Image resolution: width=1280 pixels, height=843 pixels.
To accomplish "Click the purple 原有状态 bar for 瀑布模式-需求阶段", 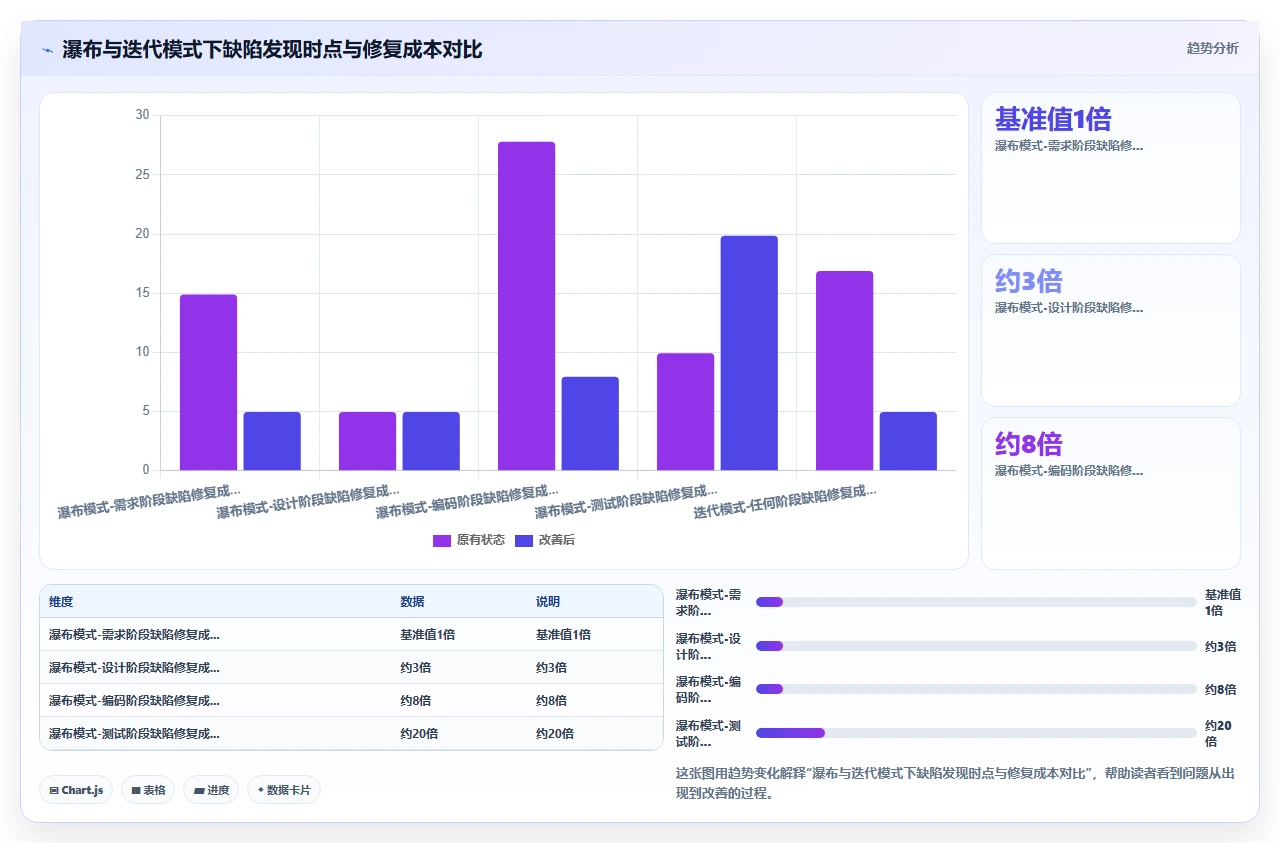I will coord(208,382).
